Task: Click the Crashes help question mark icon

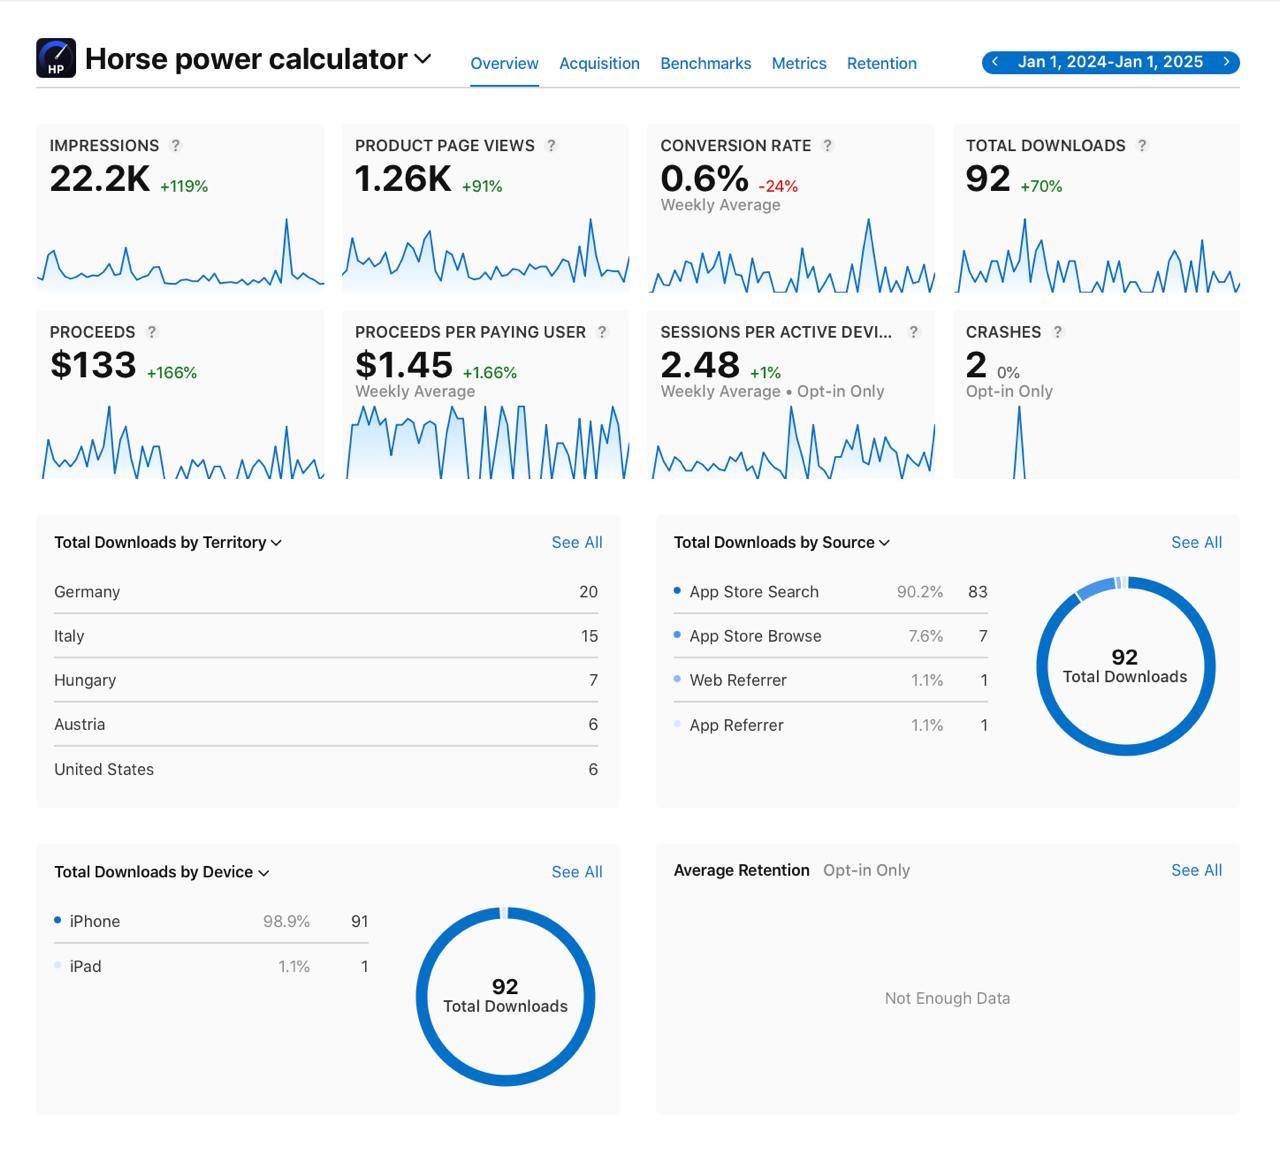Action: pyautogui.click(x=1057, y=332)
